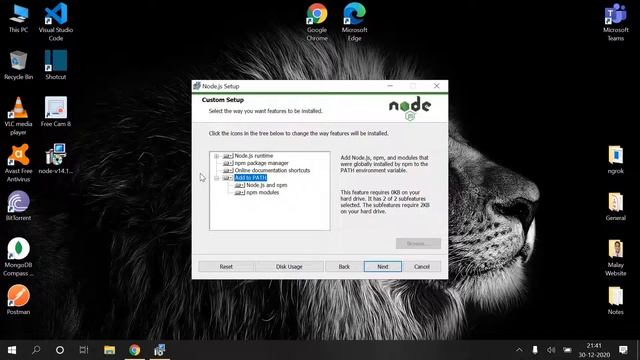The image size is (640, 360).
Task: Open Node.js runtime feature install dropdown
Action: [x=228, y=156]
